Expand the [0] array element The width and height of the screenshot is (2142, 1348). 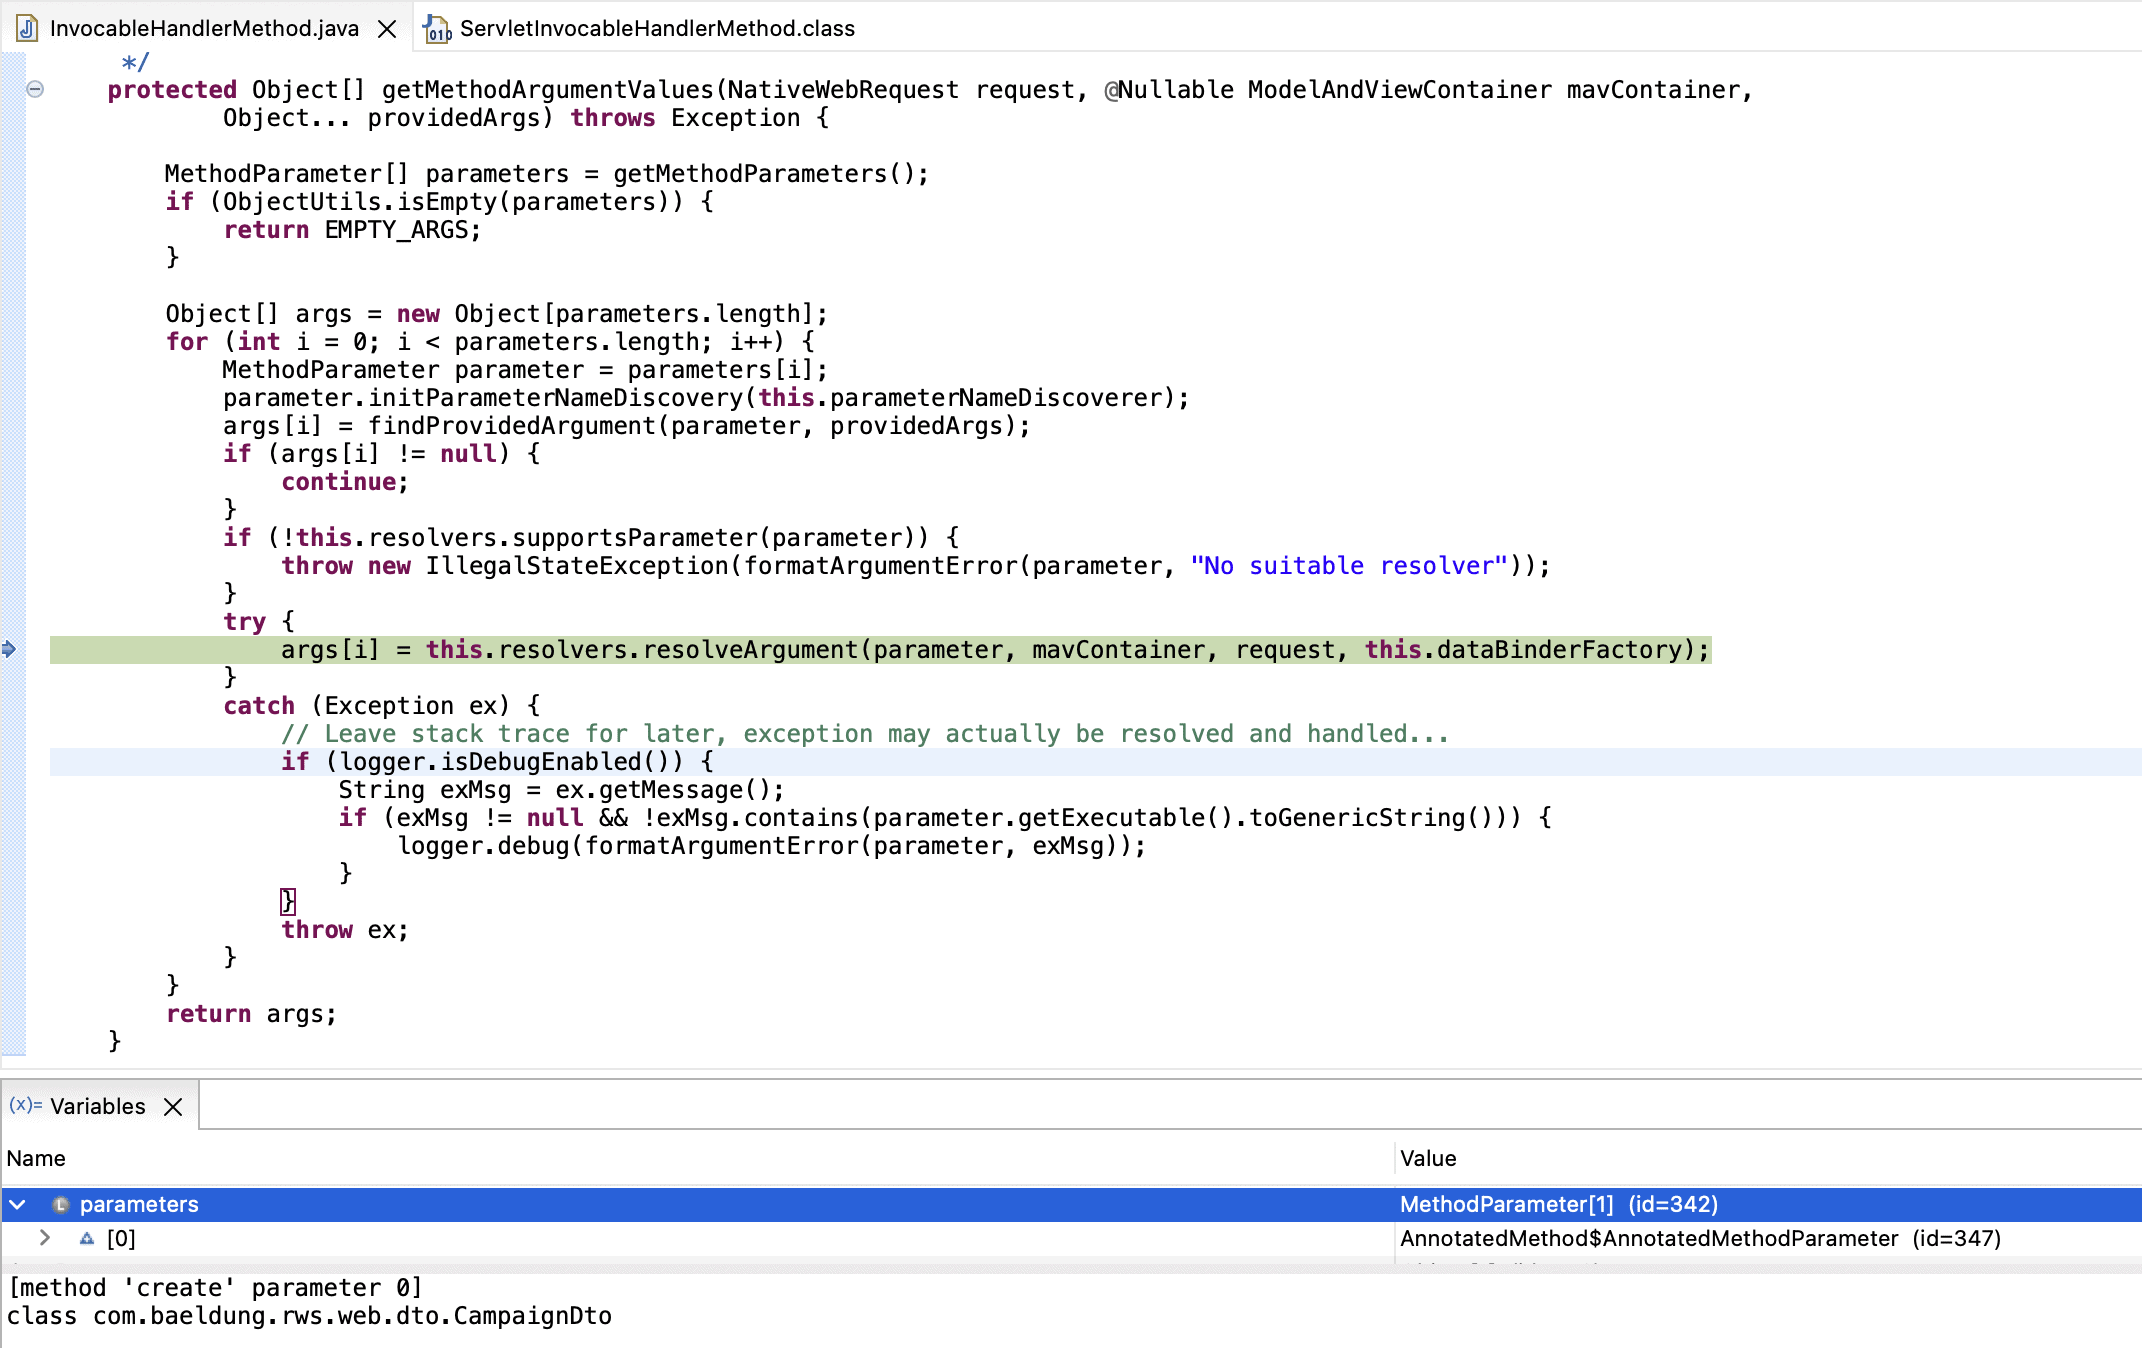point(45,1238)
